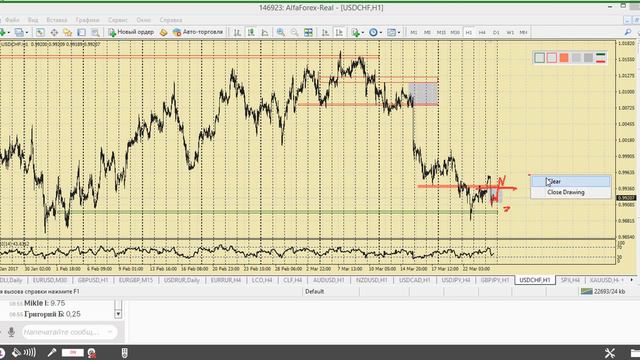This screenshot has height=360, width=640.
Task: Toggle the auto scroll chart icon
Action: coord(325,32)
